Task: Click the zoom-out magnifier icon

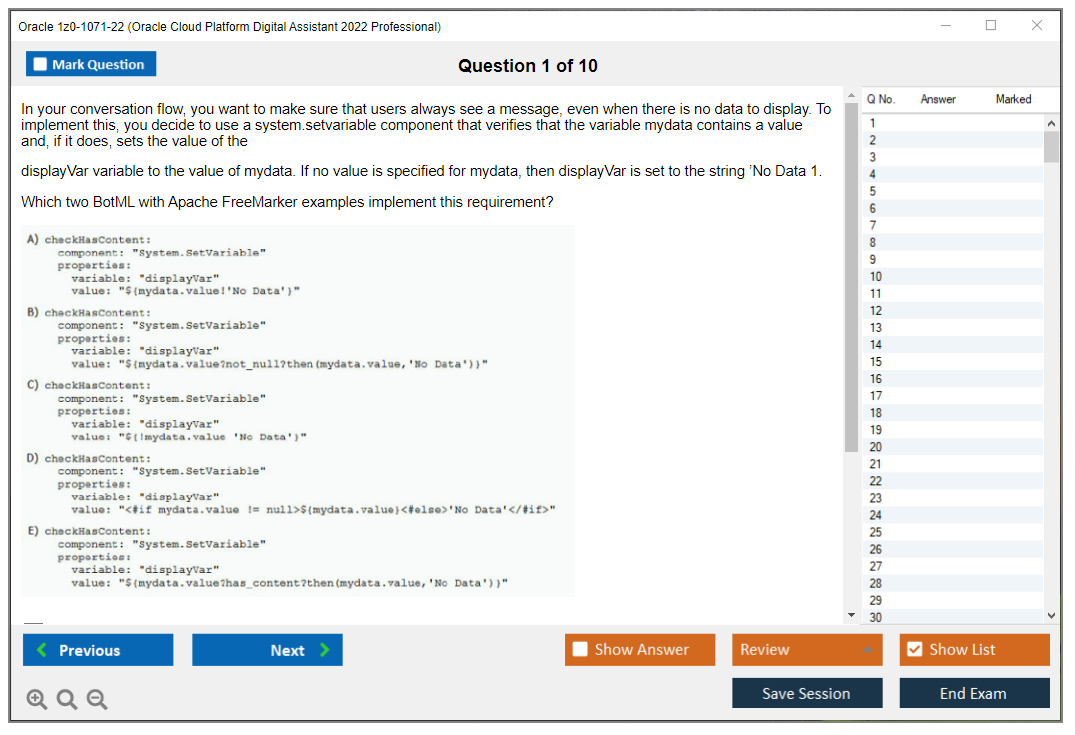Action: tap(96, 699)
